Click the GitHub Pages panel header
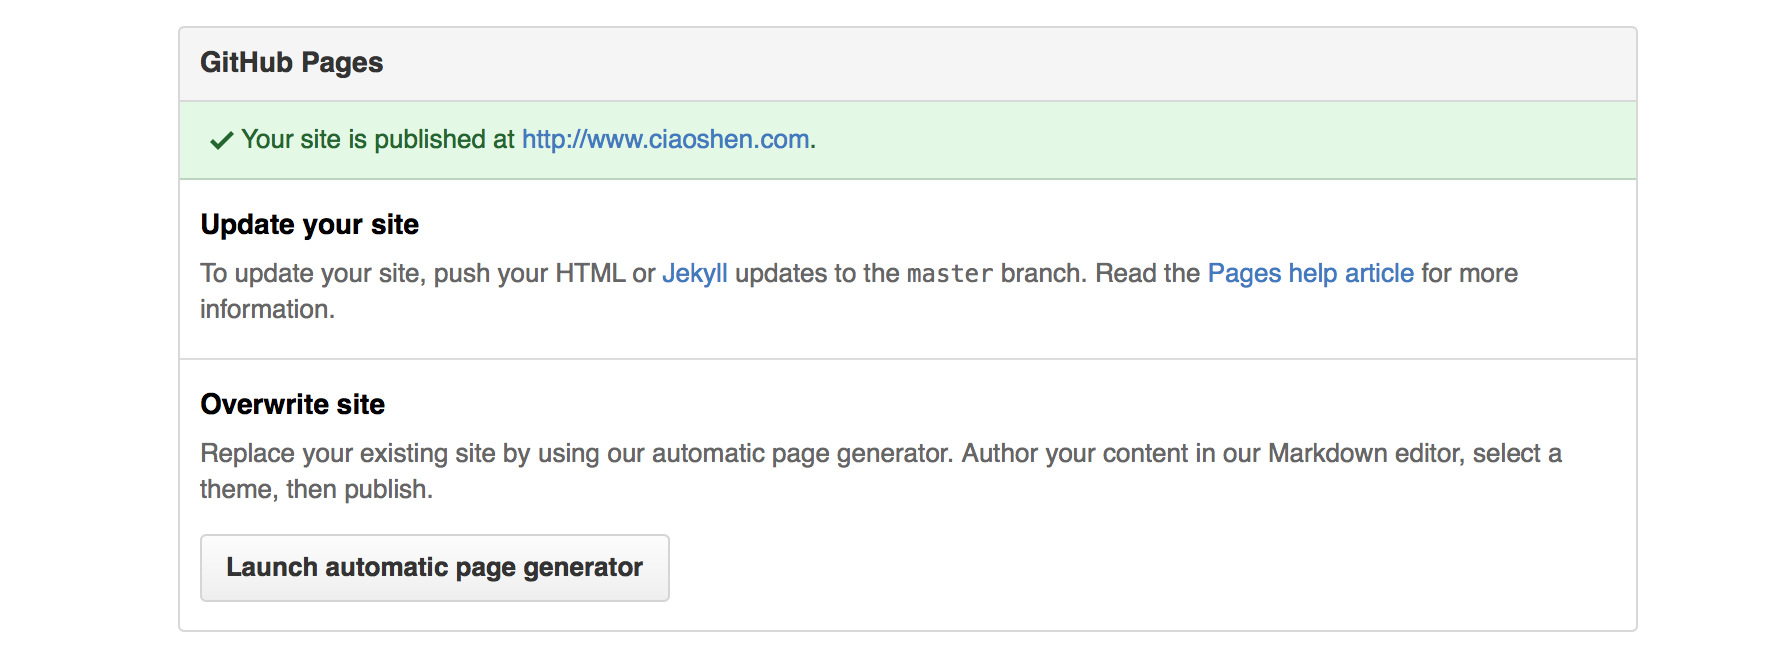1788x660 pixels. [x=908, y=63]
